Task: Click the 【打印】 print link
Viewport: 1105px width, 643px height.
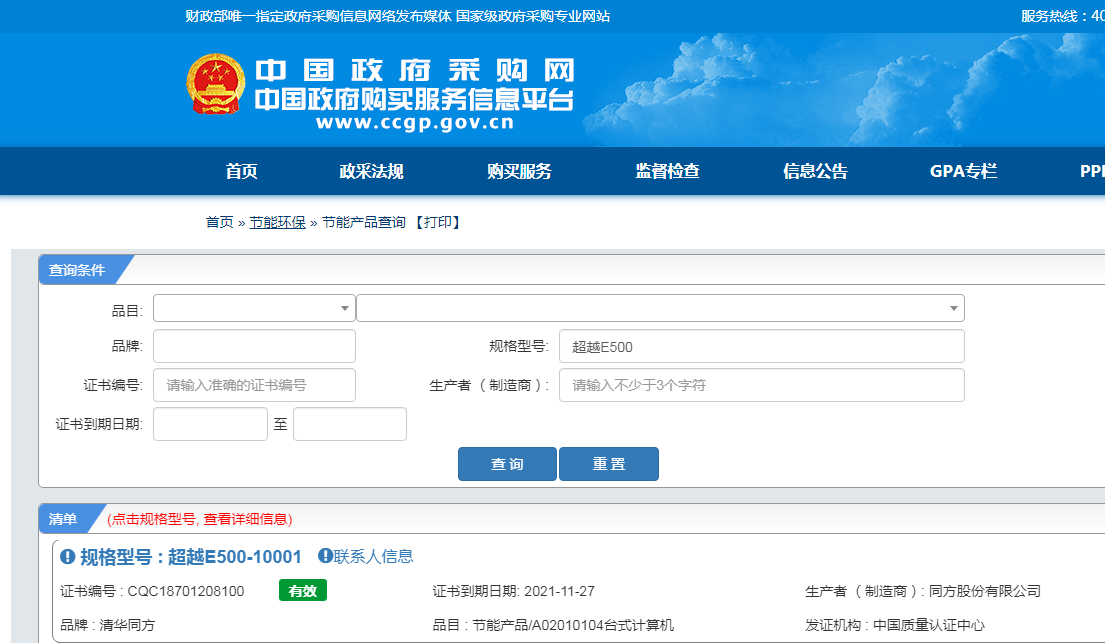Action: 437,222
